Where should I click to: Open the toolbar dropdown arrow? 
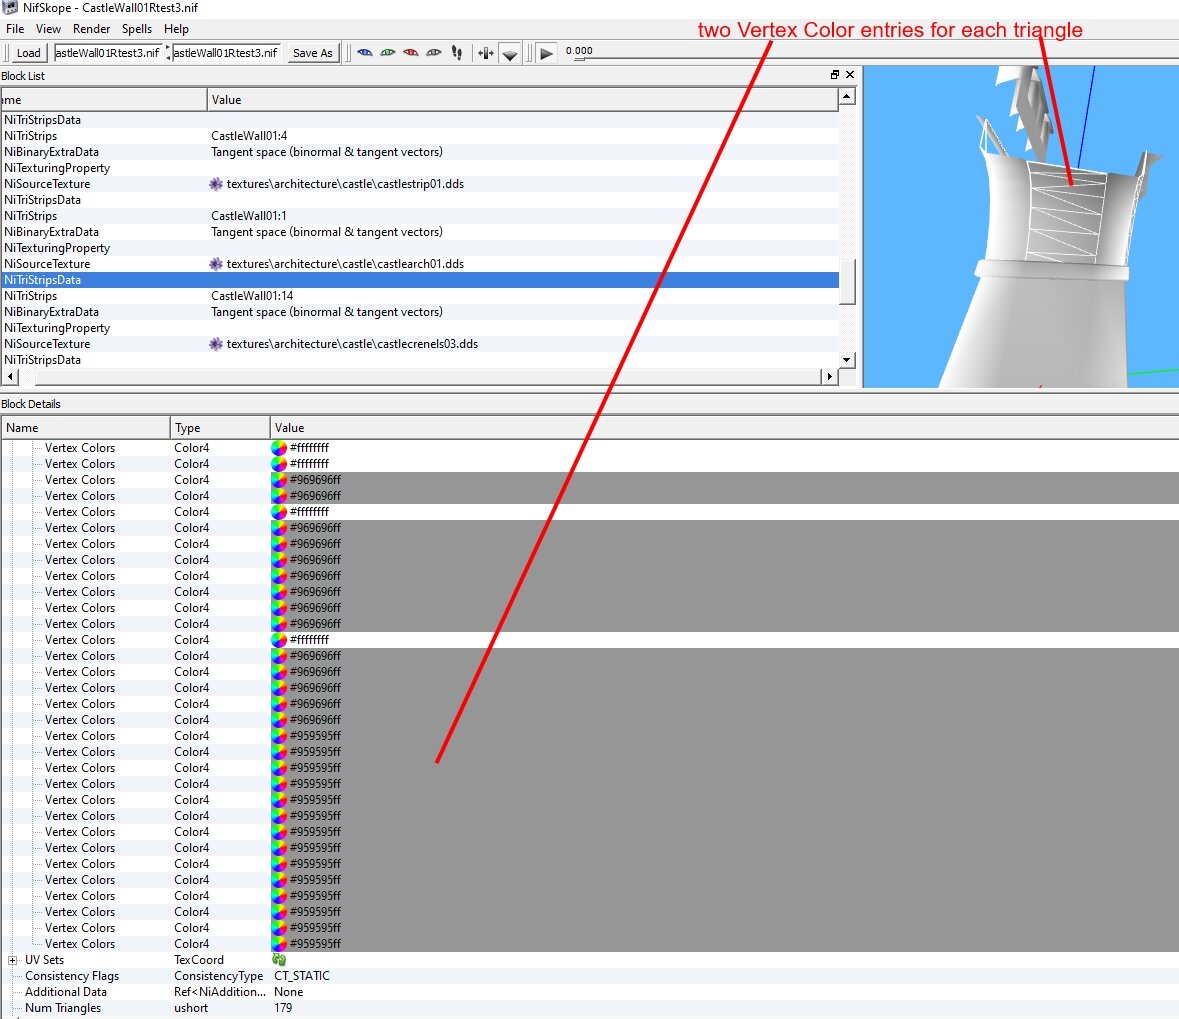[510, 55]
